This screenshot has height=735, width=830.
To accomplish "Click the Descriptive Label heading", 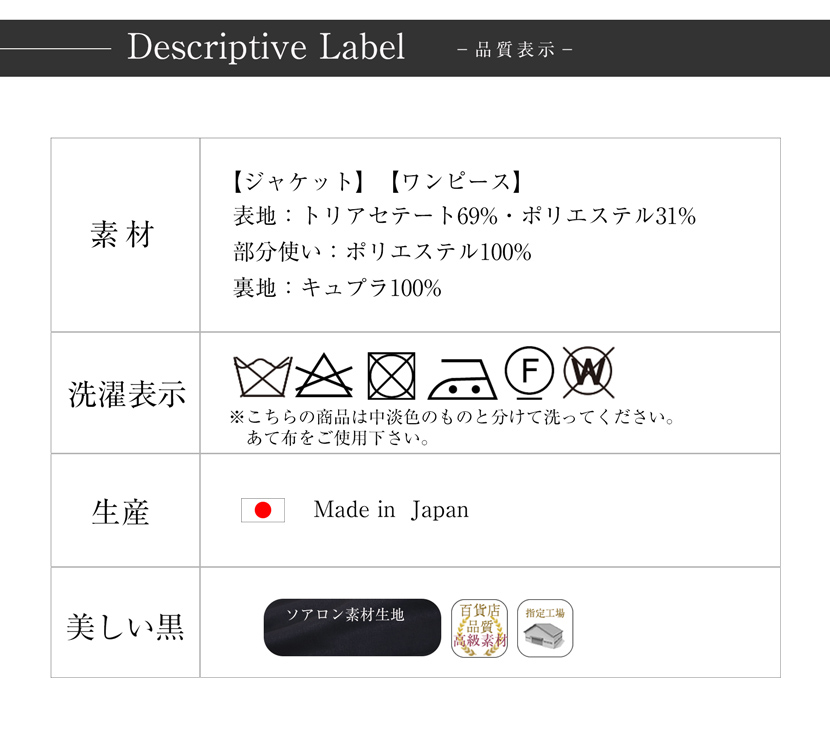I will pyautogui.click(x=266, y=47).
